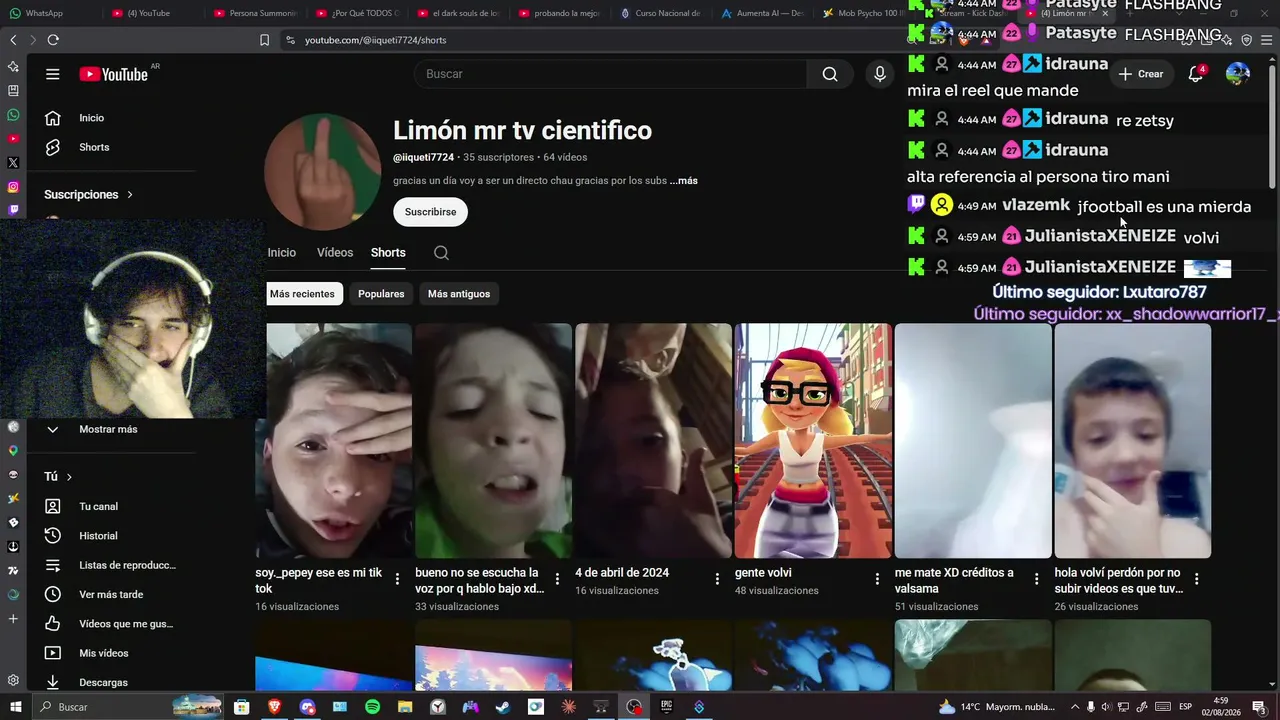Reload the page in the browser
Screen dimensions: 1280x720
[53, 40]
